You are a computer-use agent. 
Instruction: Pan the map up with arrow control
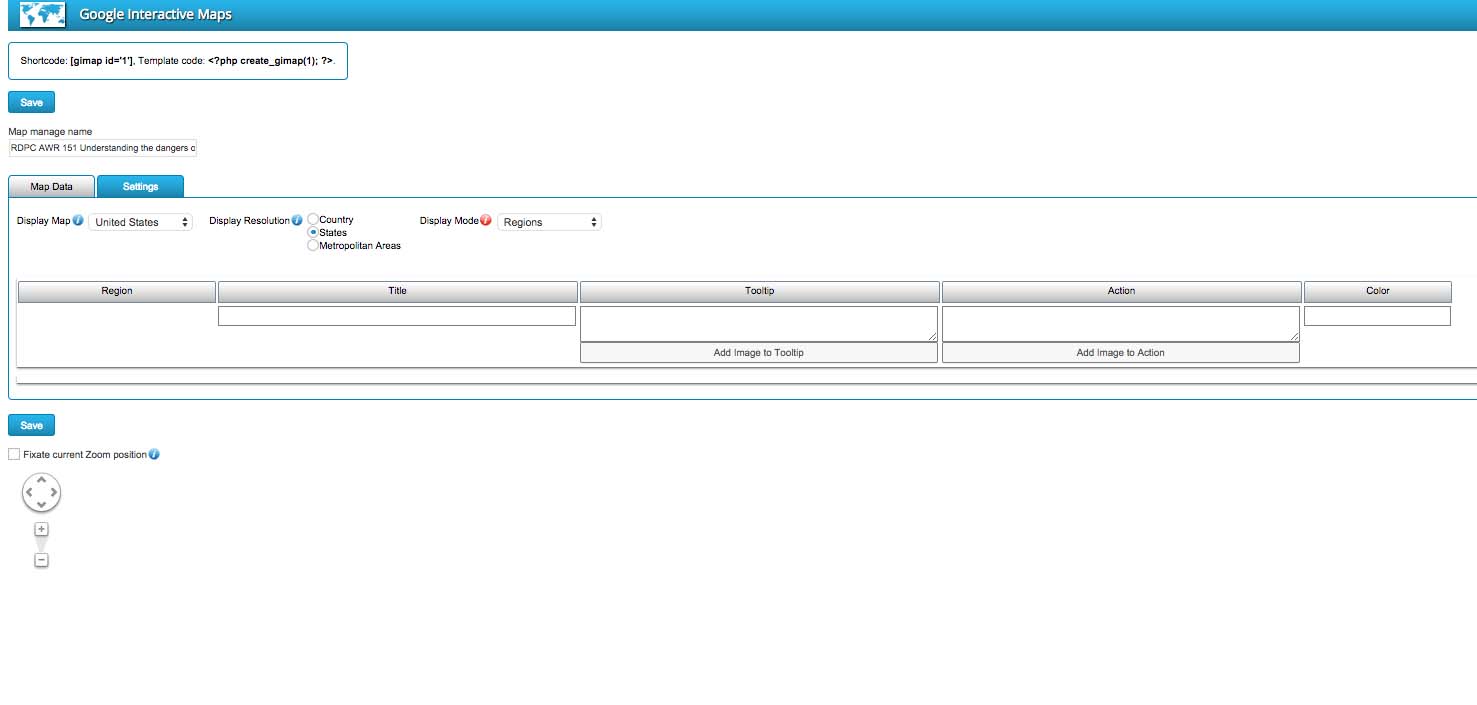[41, 480]
